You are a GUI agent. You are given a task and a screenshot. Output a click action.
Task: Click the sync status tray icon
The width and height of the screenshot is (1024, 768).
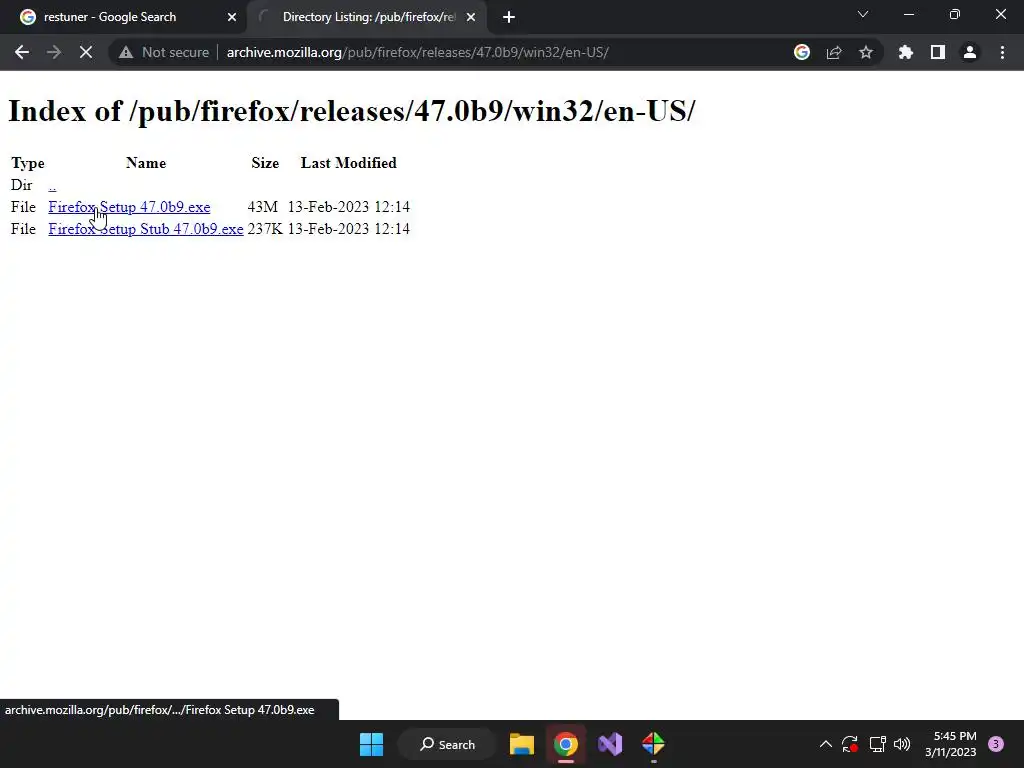tap(850, 744)
